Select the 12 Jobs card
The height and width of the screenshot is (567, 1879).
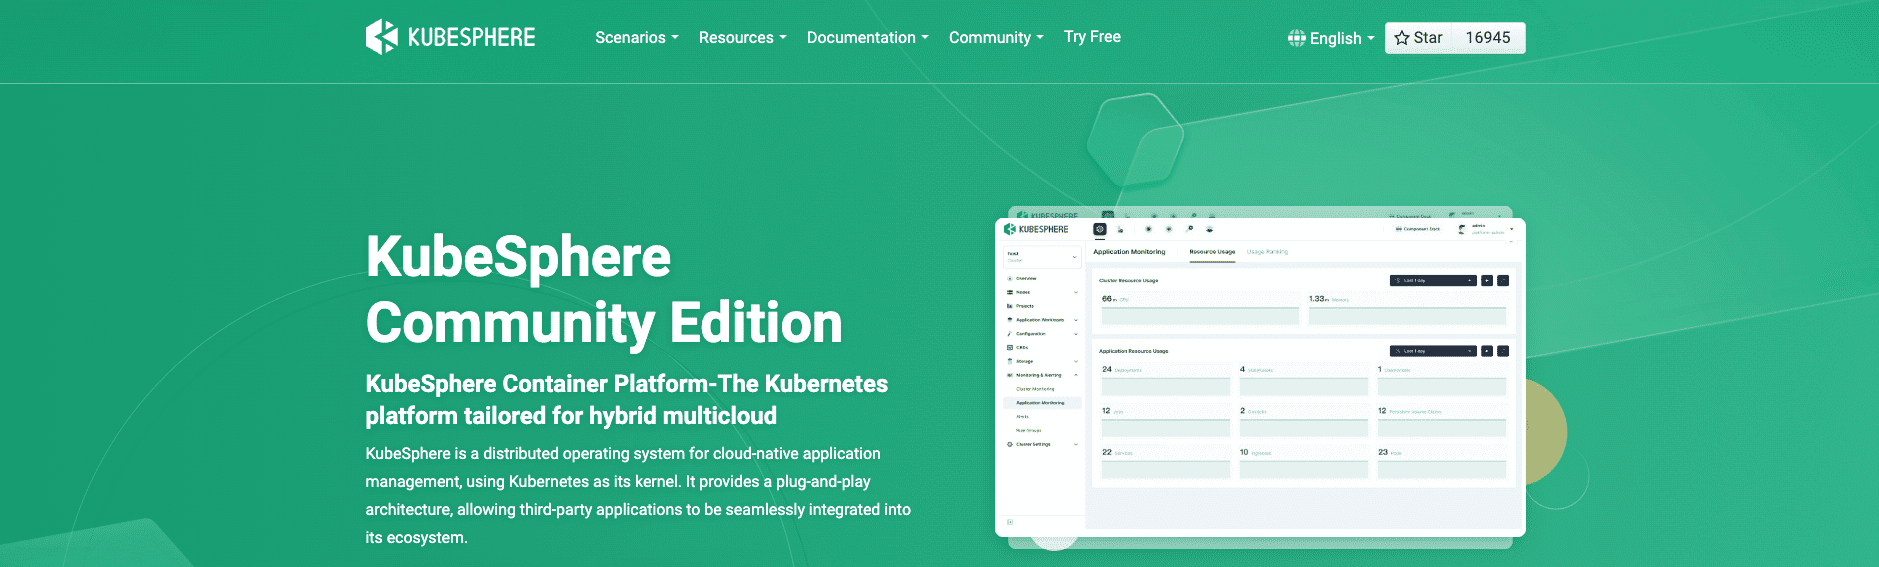[1165, 421]
